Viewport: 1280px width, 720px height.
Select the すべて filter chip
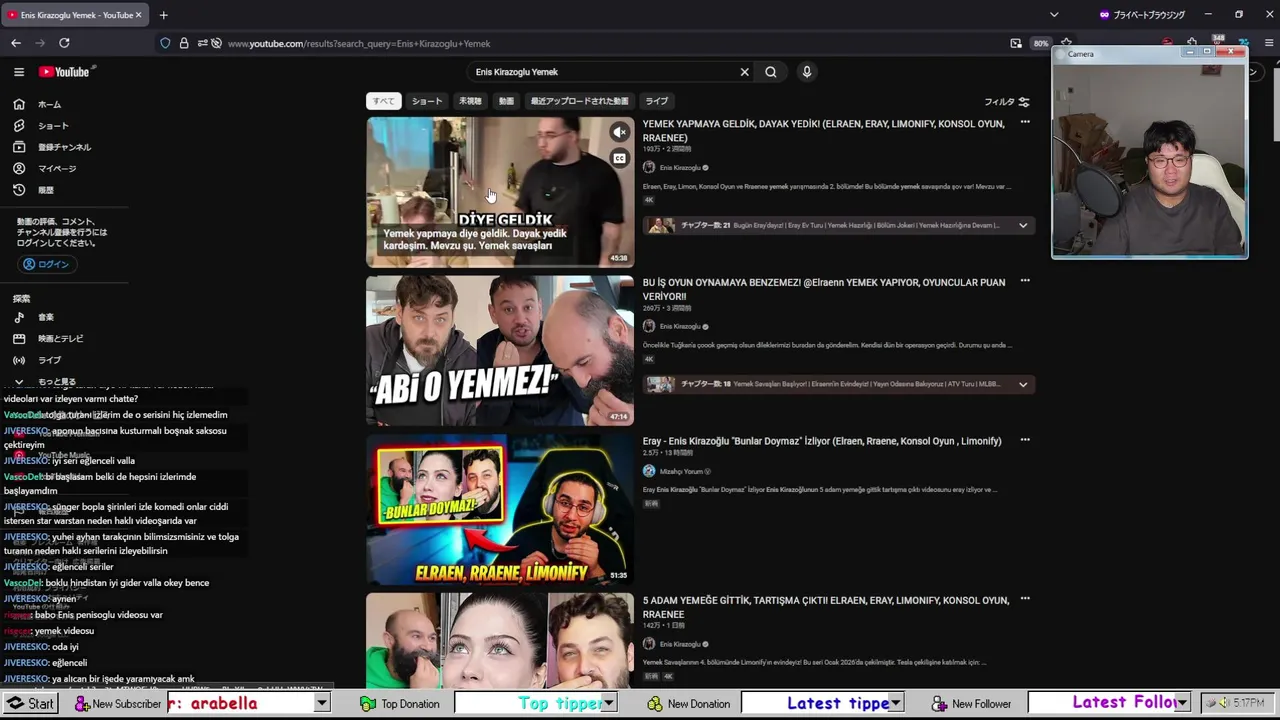tap(384, 101)
